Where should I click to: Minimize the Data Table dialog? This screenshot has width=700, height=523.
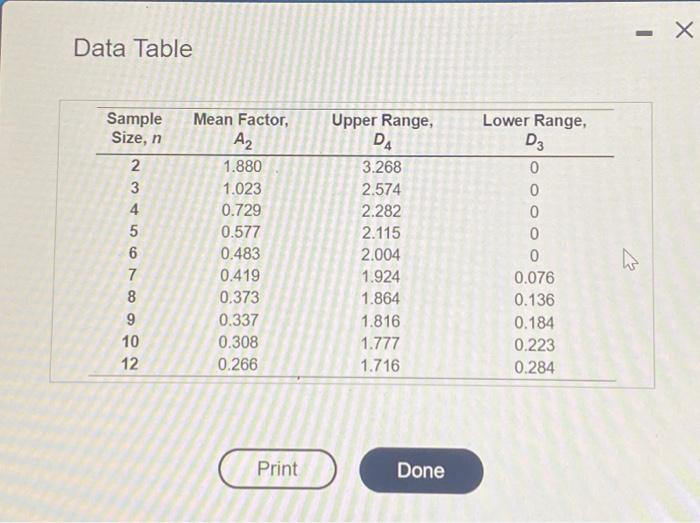click(x=644, y=33)
